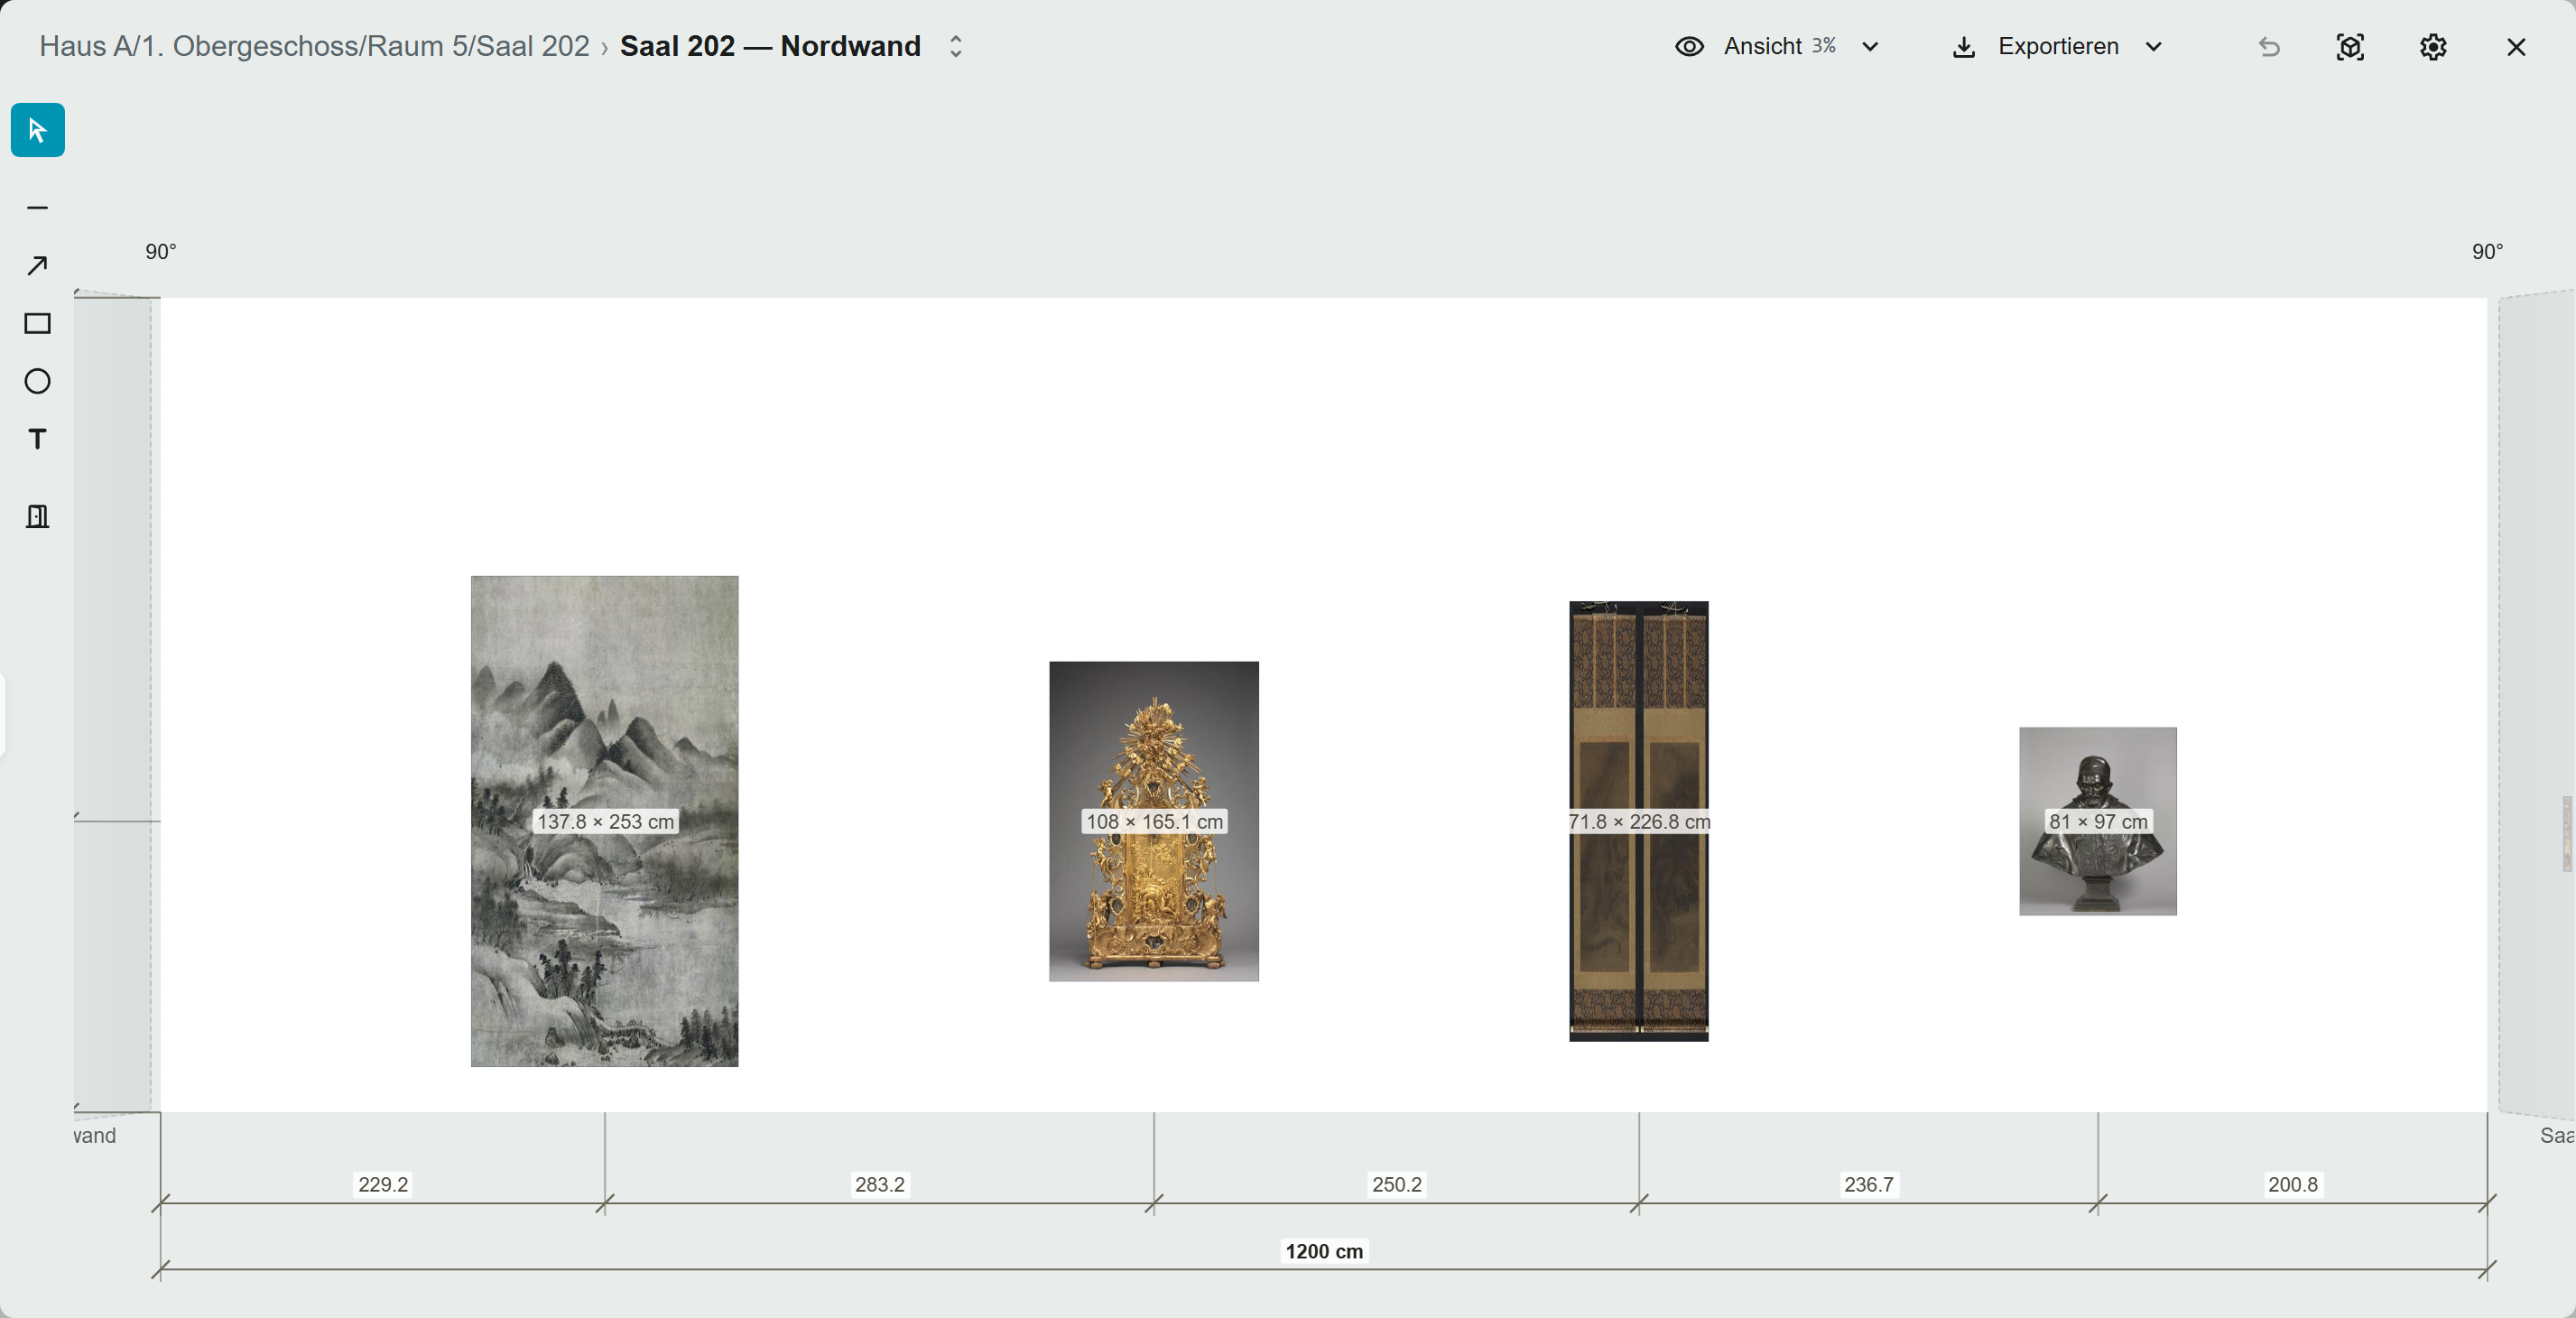
Task: Open settings gear icon
Action: point(2433,47)
